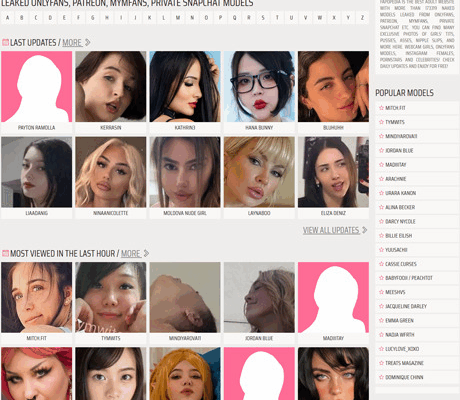The image size is (460, 400).
Task: Open the More link beside Last Updates
Action: [x=72, y=43]
